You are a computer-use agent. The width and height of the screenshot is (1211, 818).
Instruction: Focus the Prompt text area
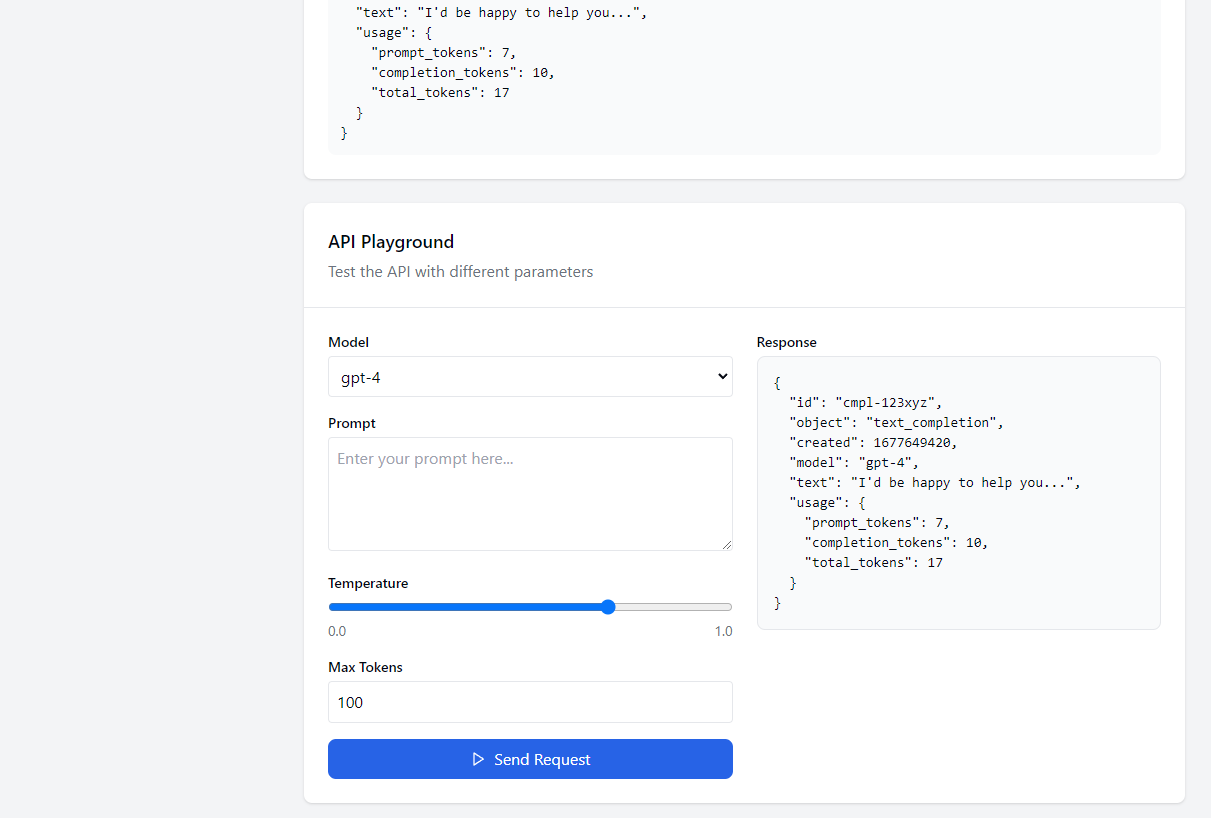coord(530,493)
